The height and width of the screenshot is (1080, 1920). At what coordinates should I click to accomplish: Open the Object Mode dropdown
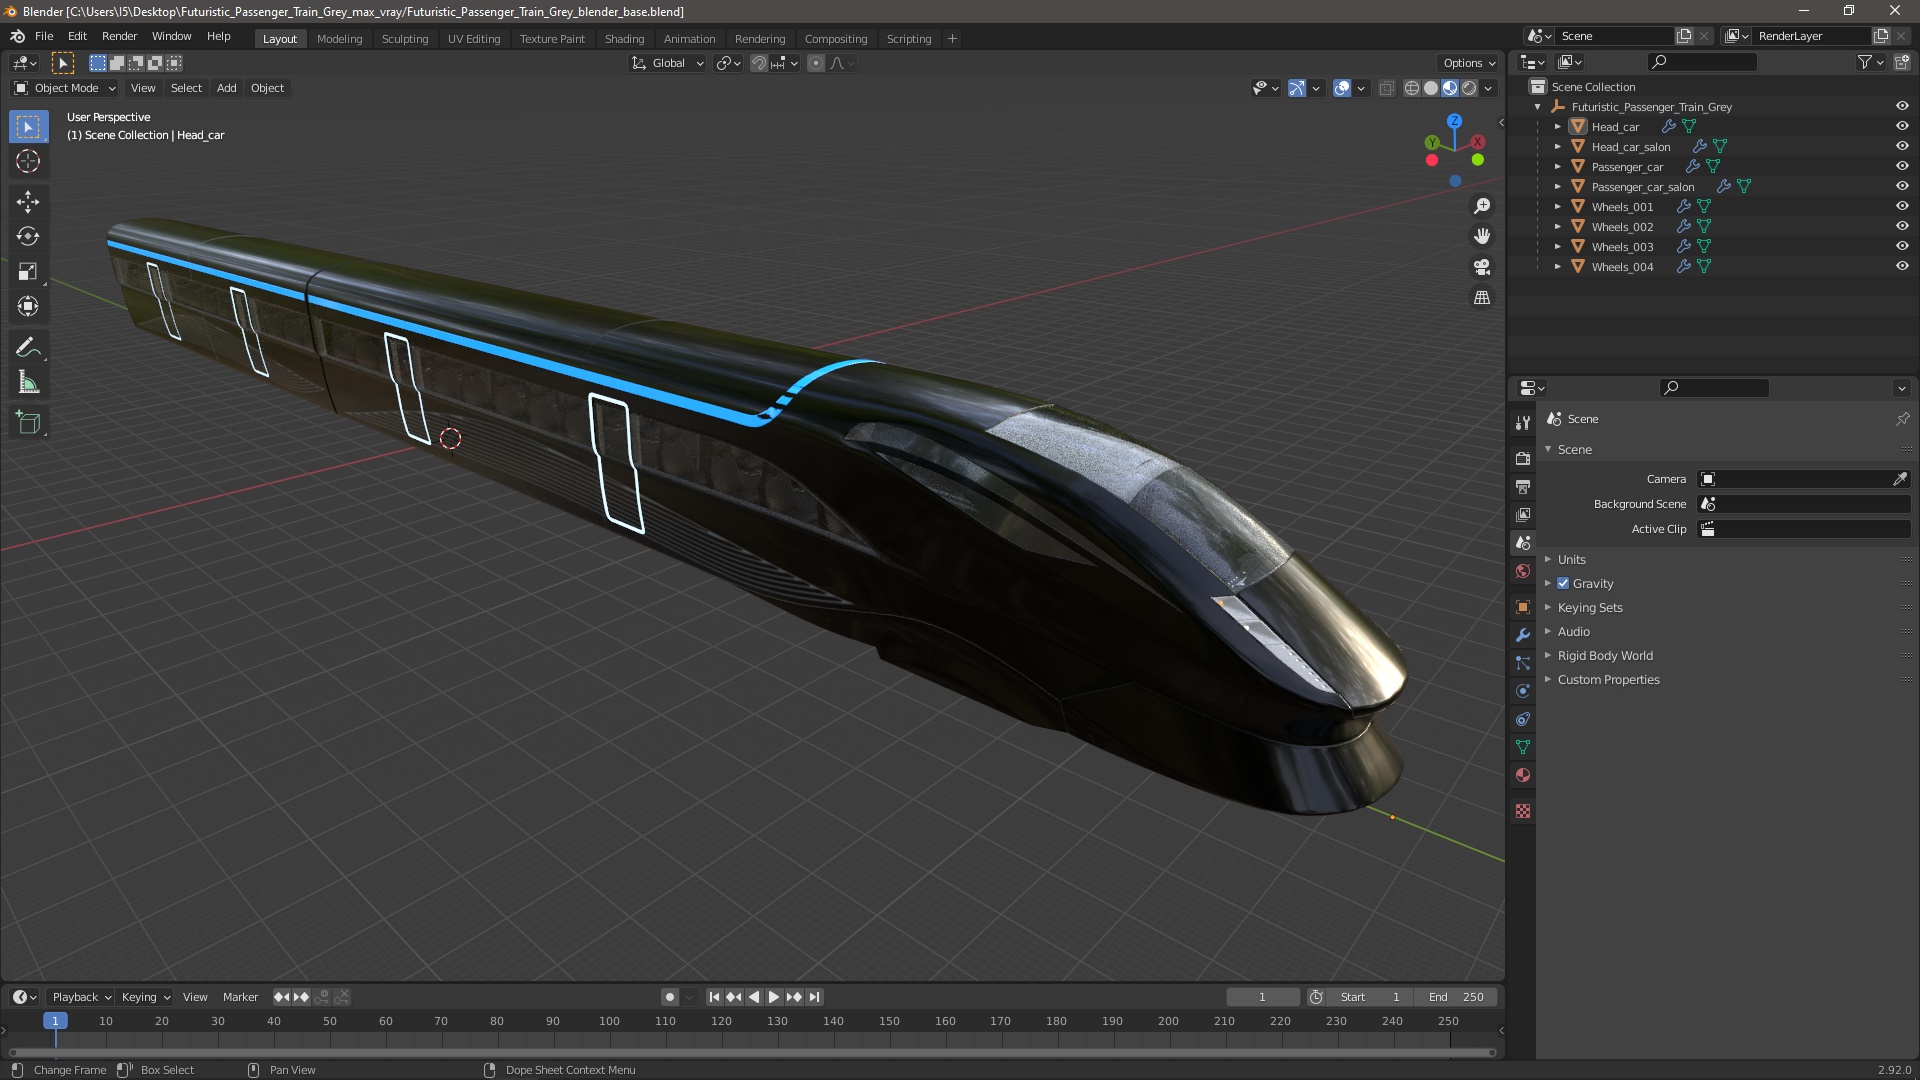(x=65, y=88)
